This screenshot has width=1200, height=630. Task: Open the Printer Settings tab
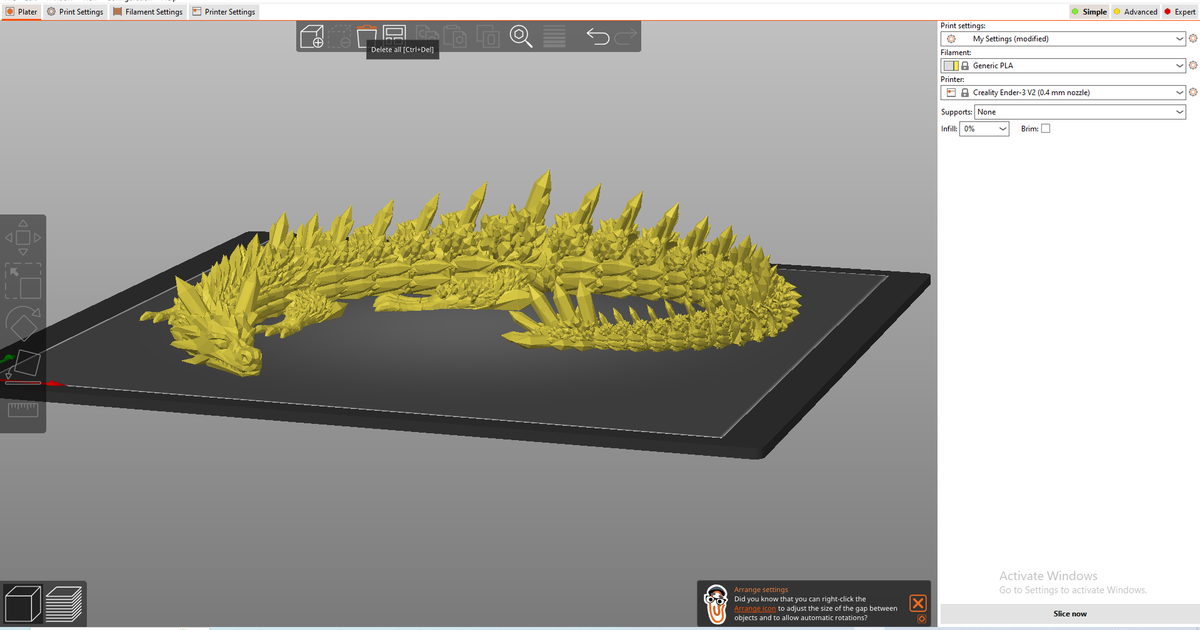coord(225,11)
